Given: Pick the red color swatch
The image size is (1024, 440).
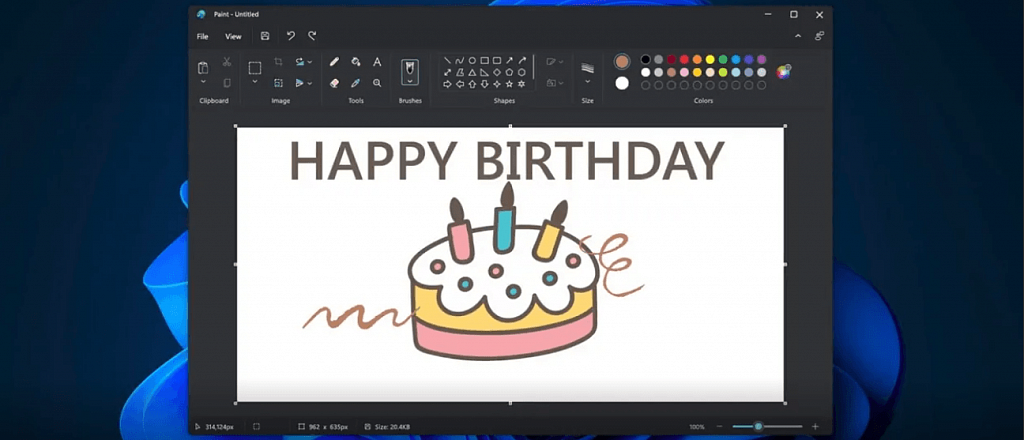Looking at the screenshot, I should coord(684,59).
